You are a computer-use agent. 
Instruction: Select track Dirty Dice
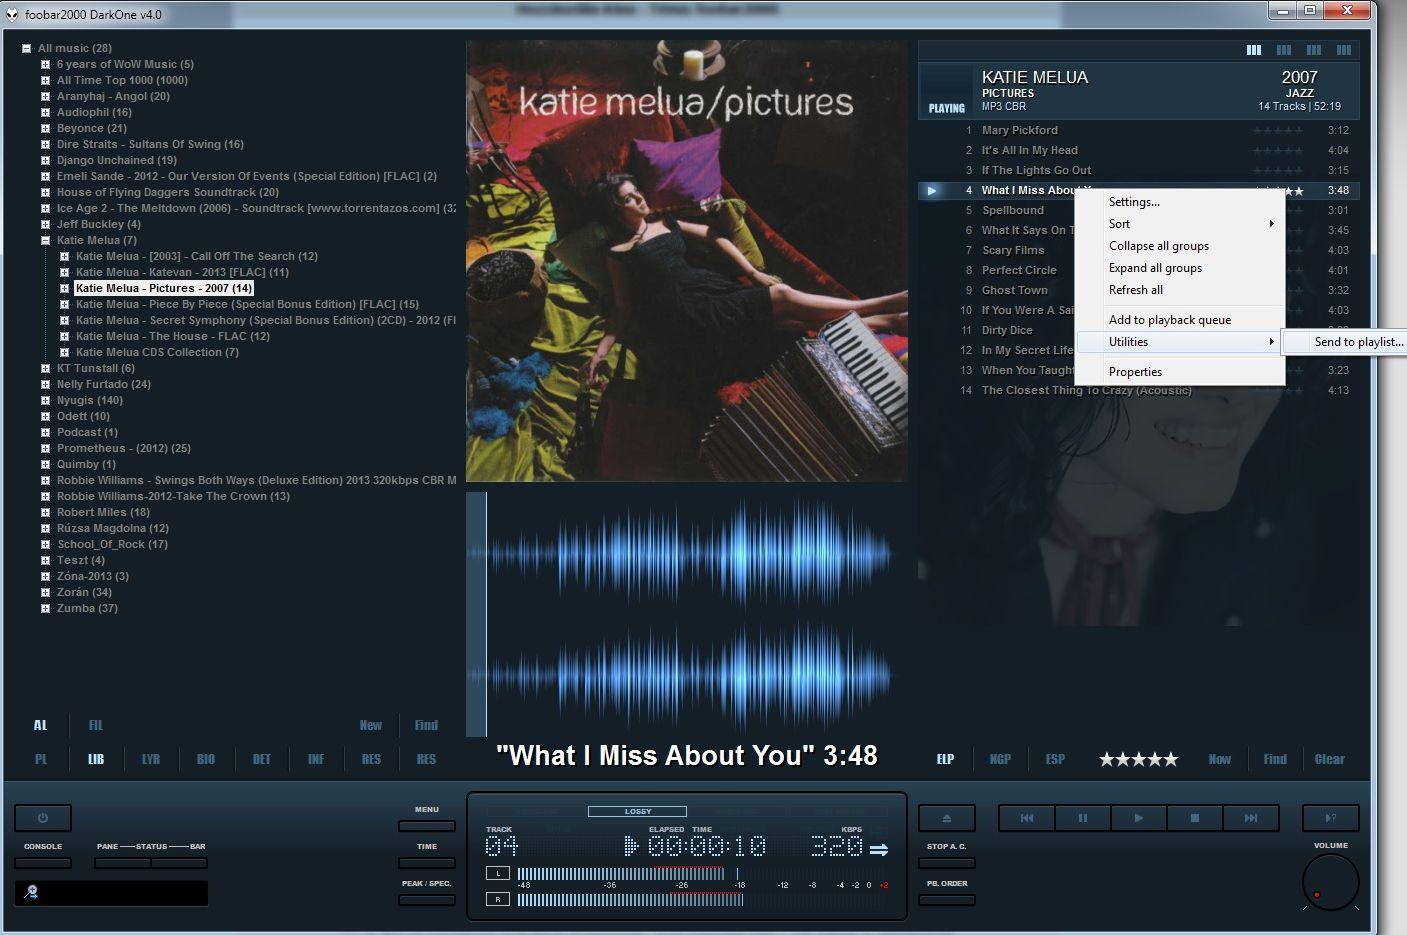1006,330
